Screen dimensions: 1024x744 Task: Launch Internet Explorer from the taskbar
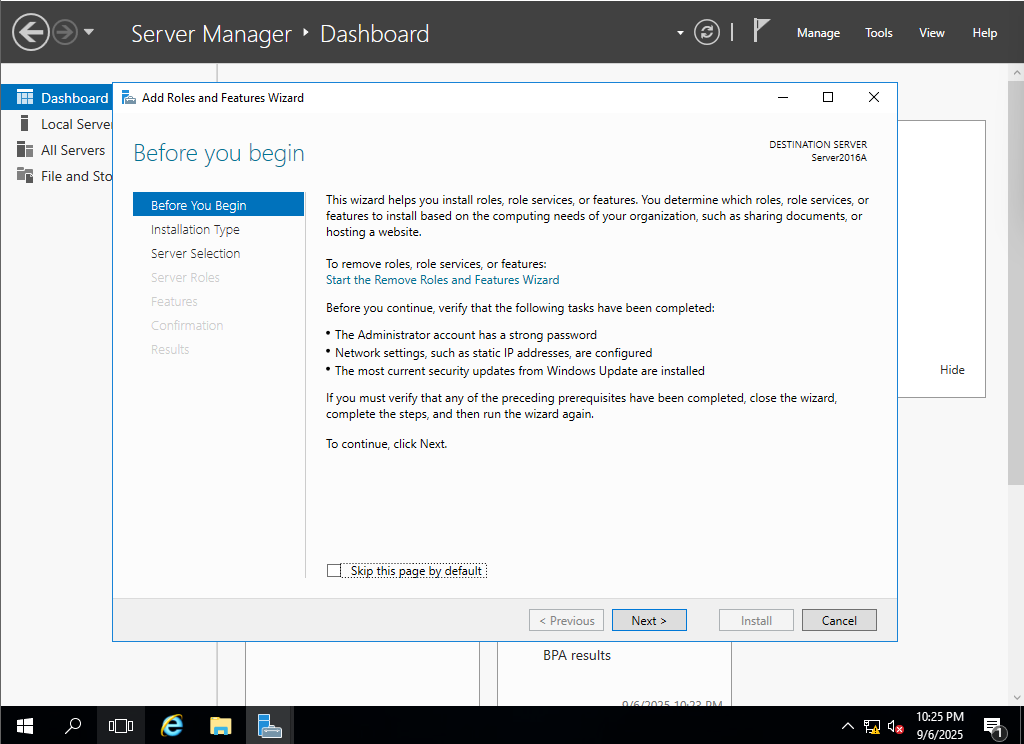point(172,725)
